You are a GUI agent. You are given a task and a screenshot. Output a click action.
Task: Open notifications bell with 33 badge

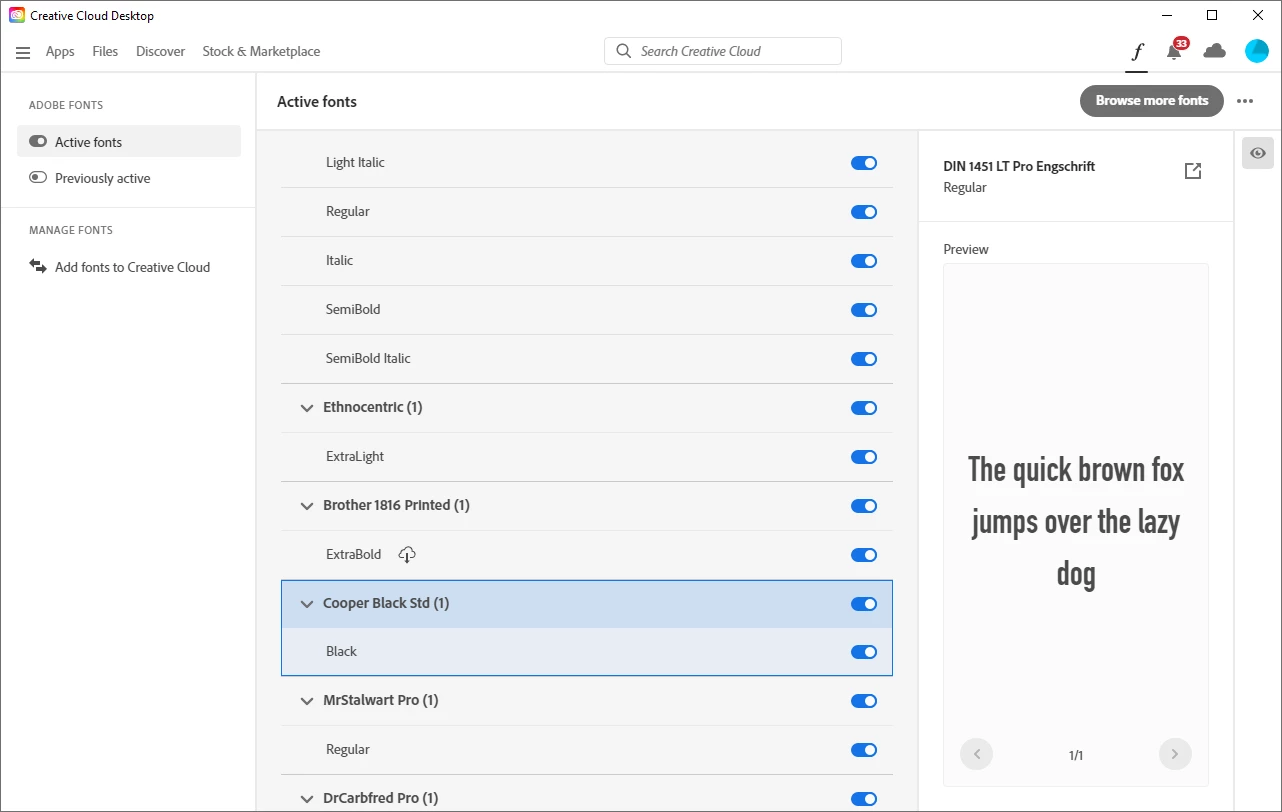1175,51
